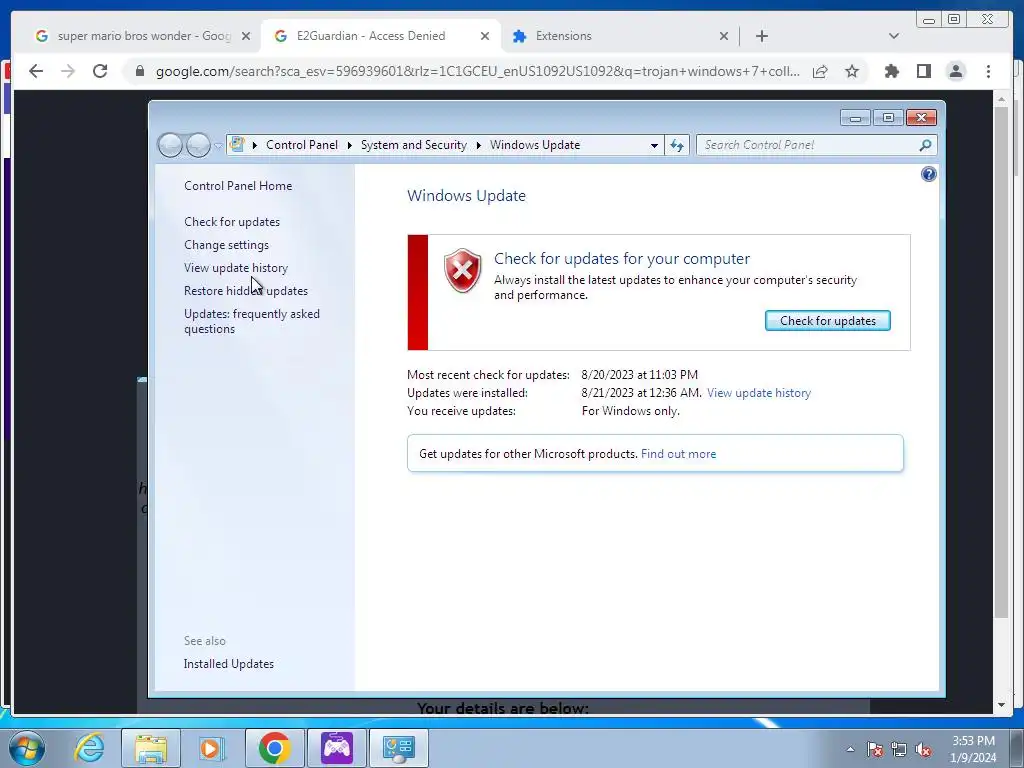
Task: Open Chrome three-dot menu
Action: 988,71
